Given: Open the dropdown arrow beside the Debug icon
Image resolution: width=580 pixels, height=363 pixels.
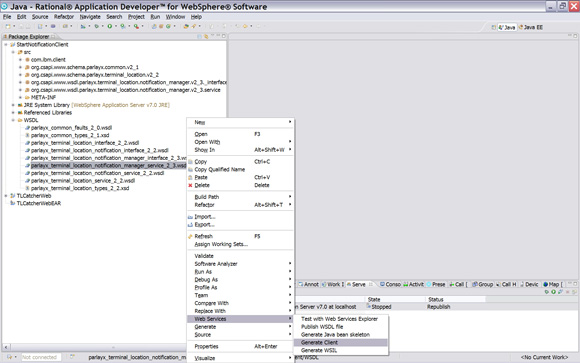Looking at the screenshot, I should 102,26.
